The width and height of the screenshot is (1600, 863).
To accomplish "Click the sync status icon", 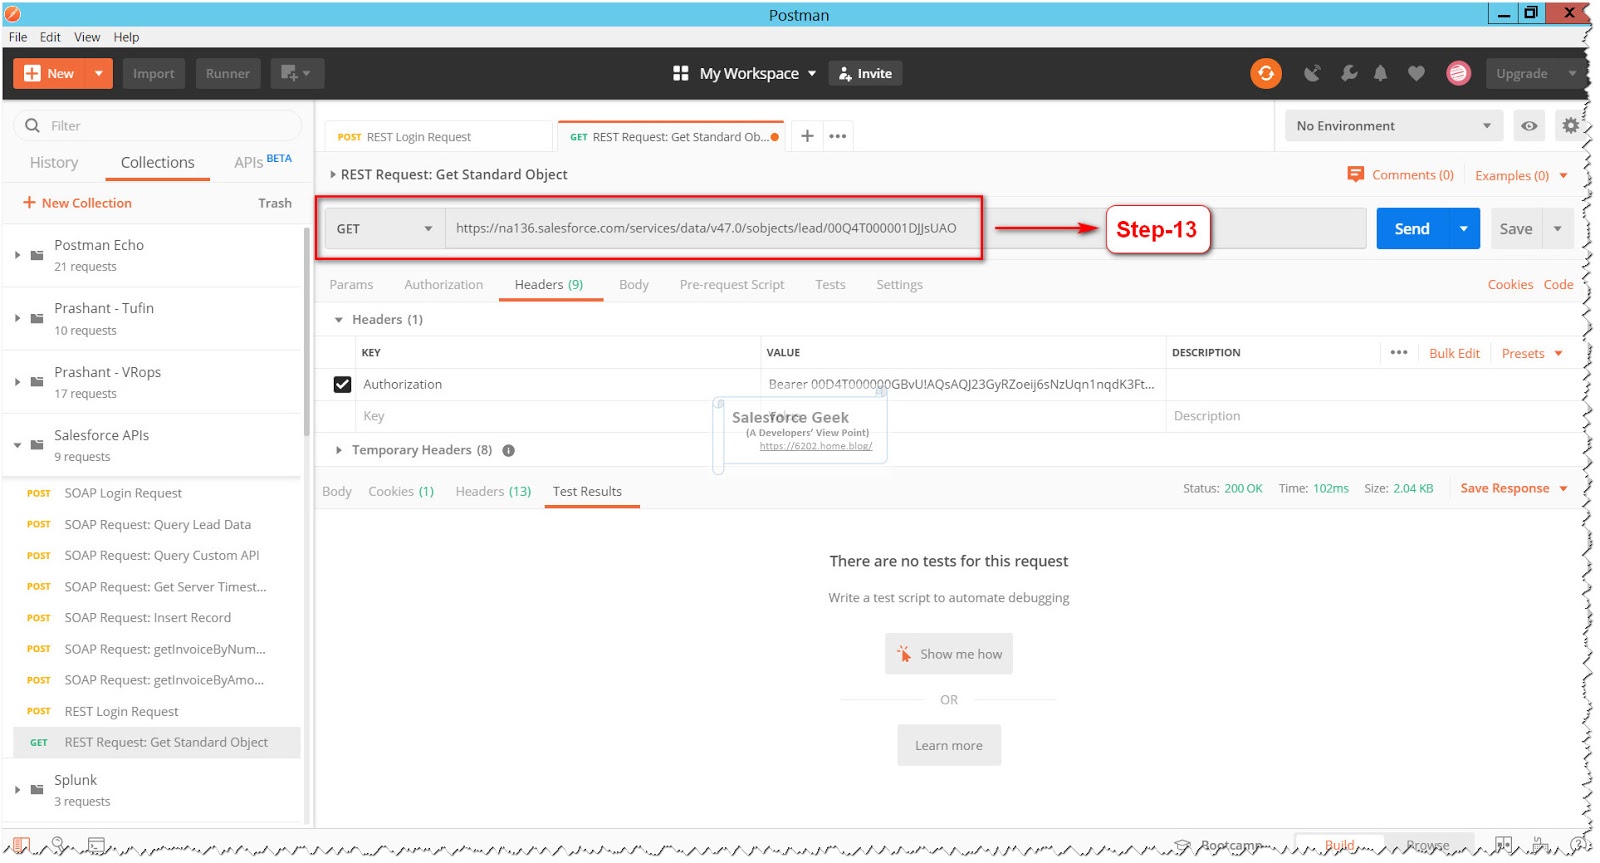I will pyautogui.click(x=1266, y=73).
